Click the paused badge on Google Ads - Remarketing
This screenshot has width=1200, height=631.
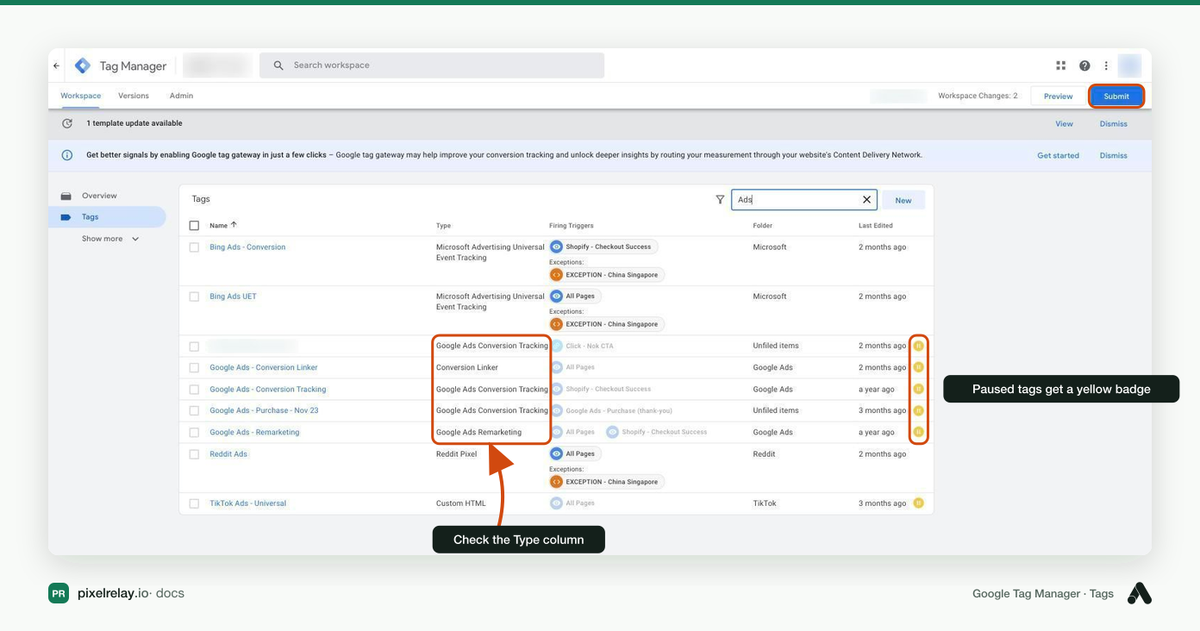[919, 432]
